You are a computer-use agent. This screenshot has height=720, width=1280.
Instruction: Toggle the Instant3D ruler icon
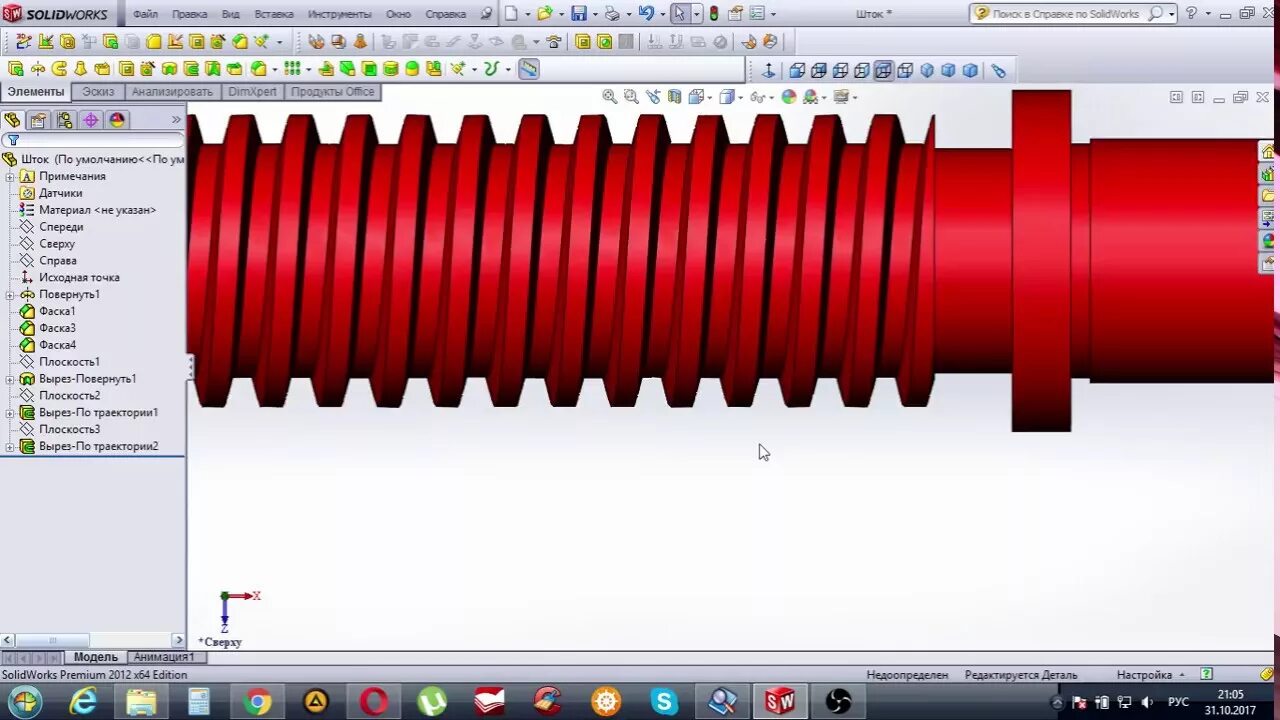pos(528,69)
